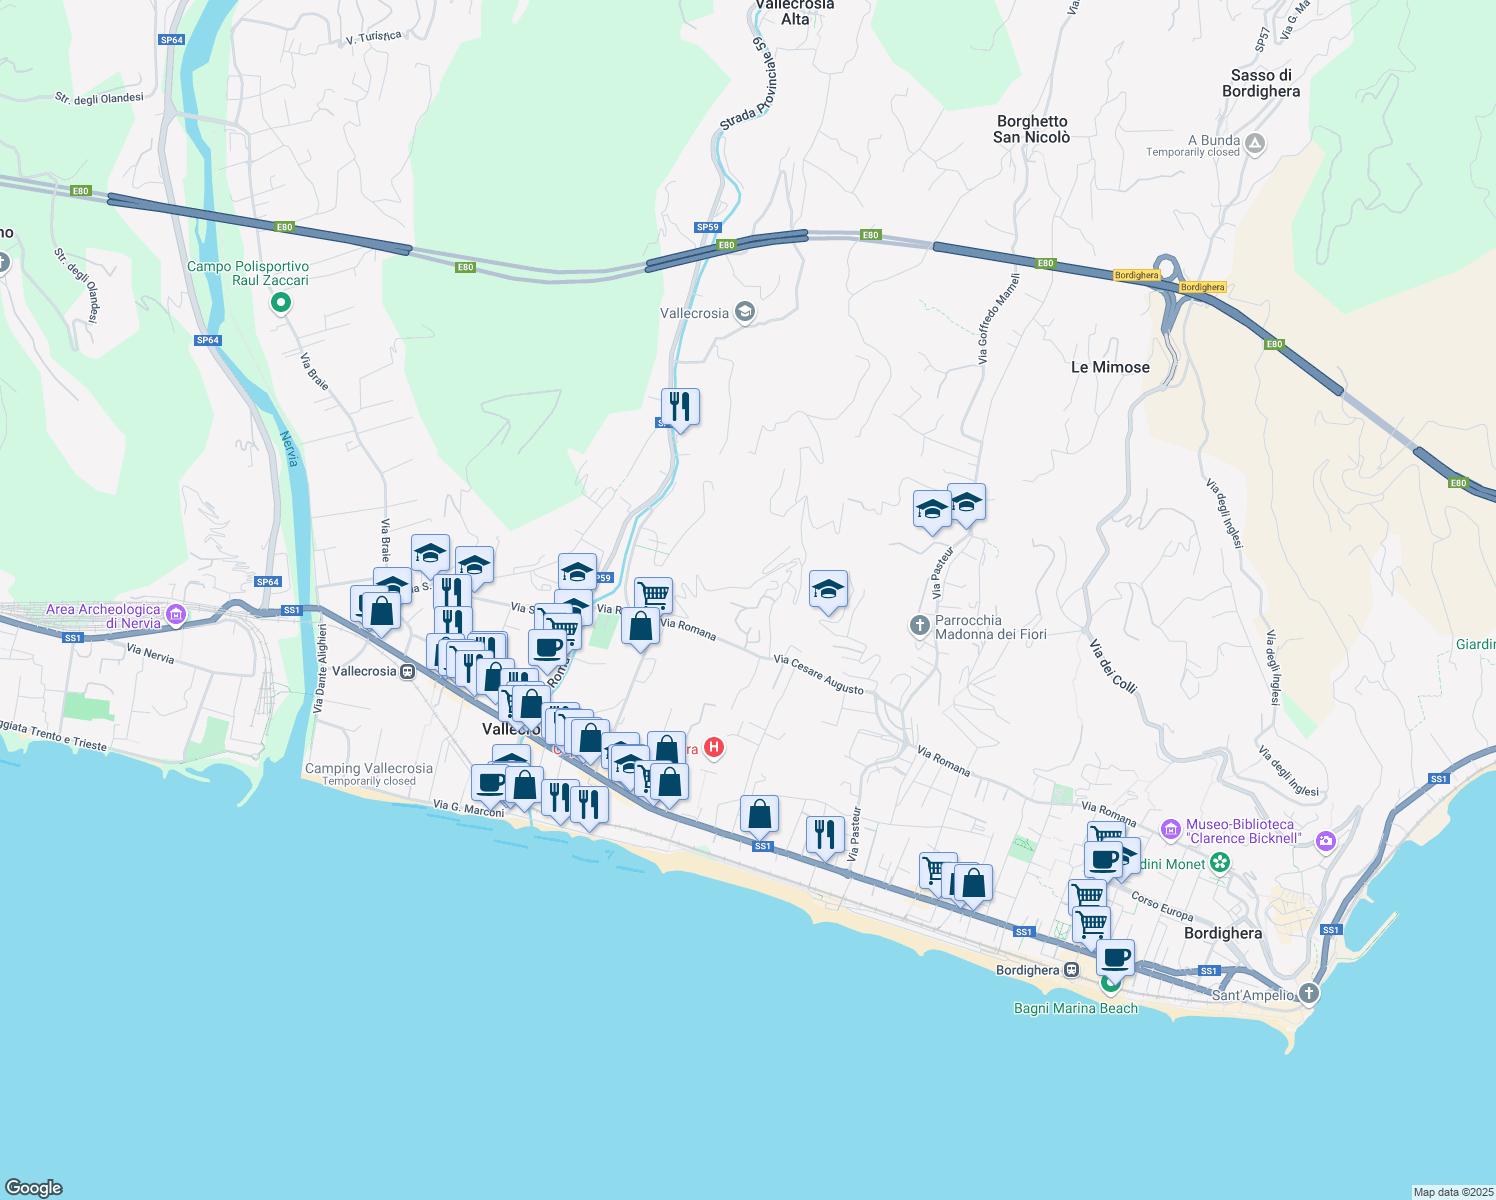Screen dimensions: 1496x1200
Task: Select the cafe marker on Via G. Marconi
Action: [x=490, y=785]
